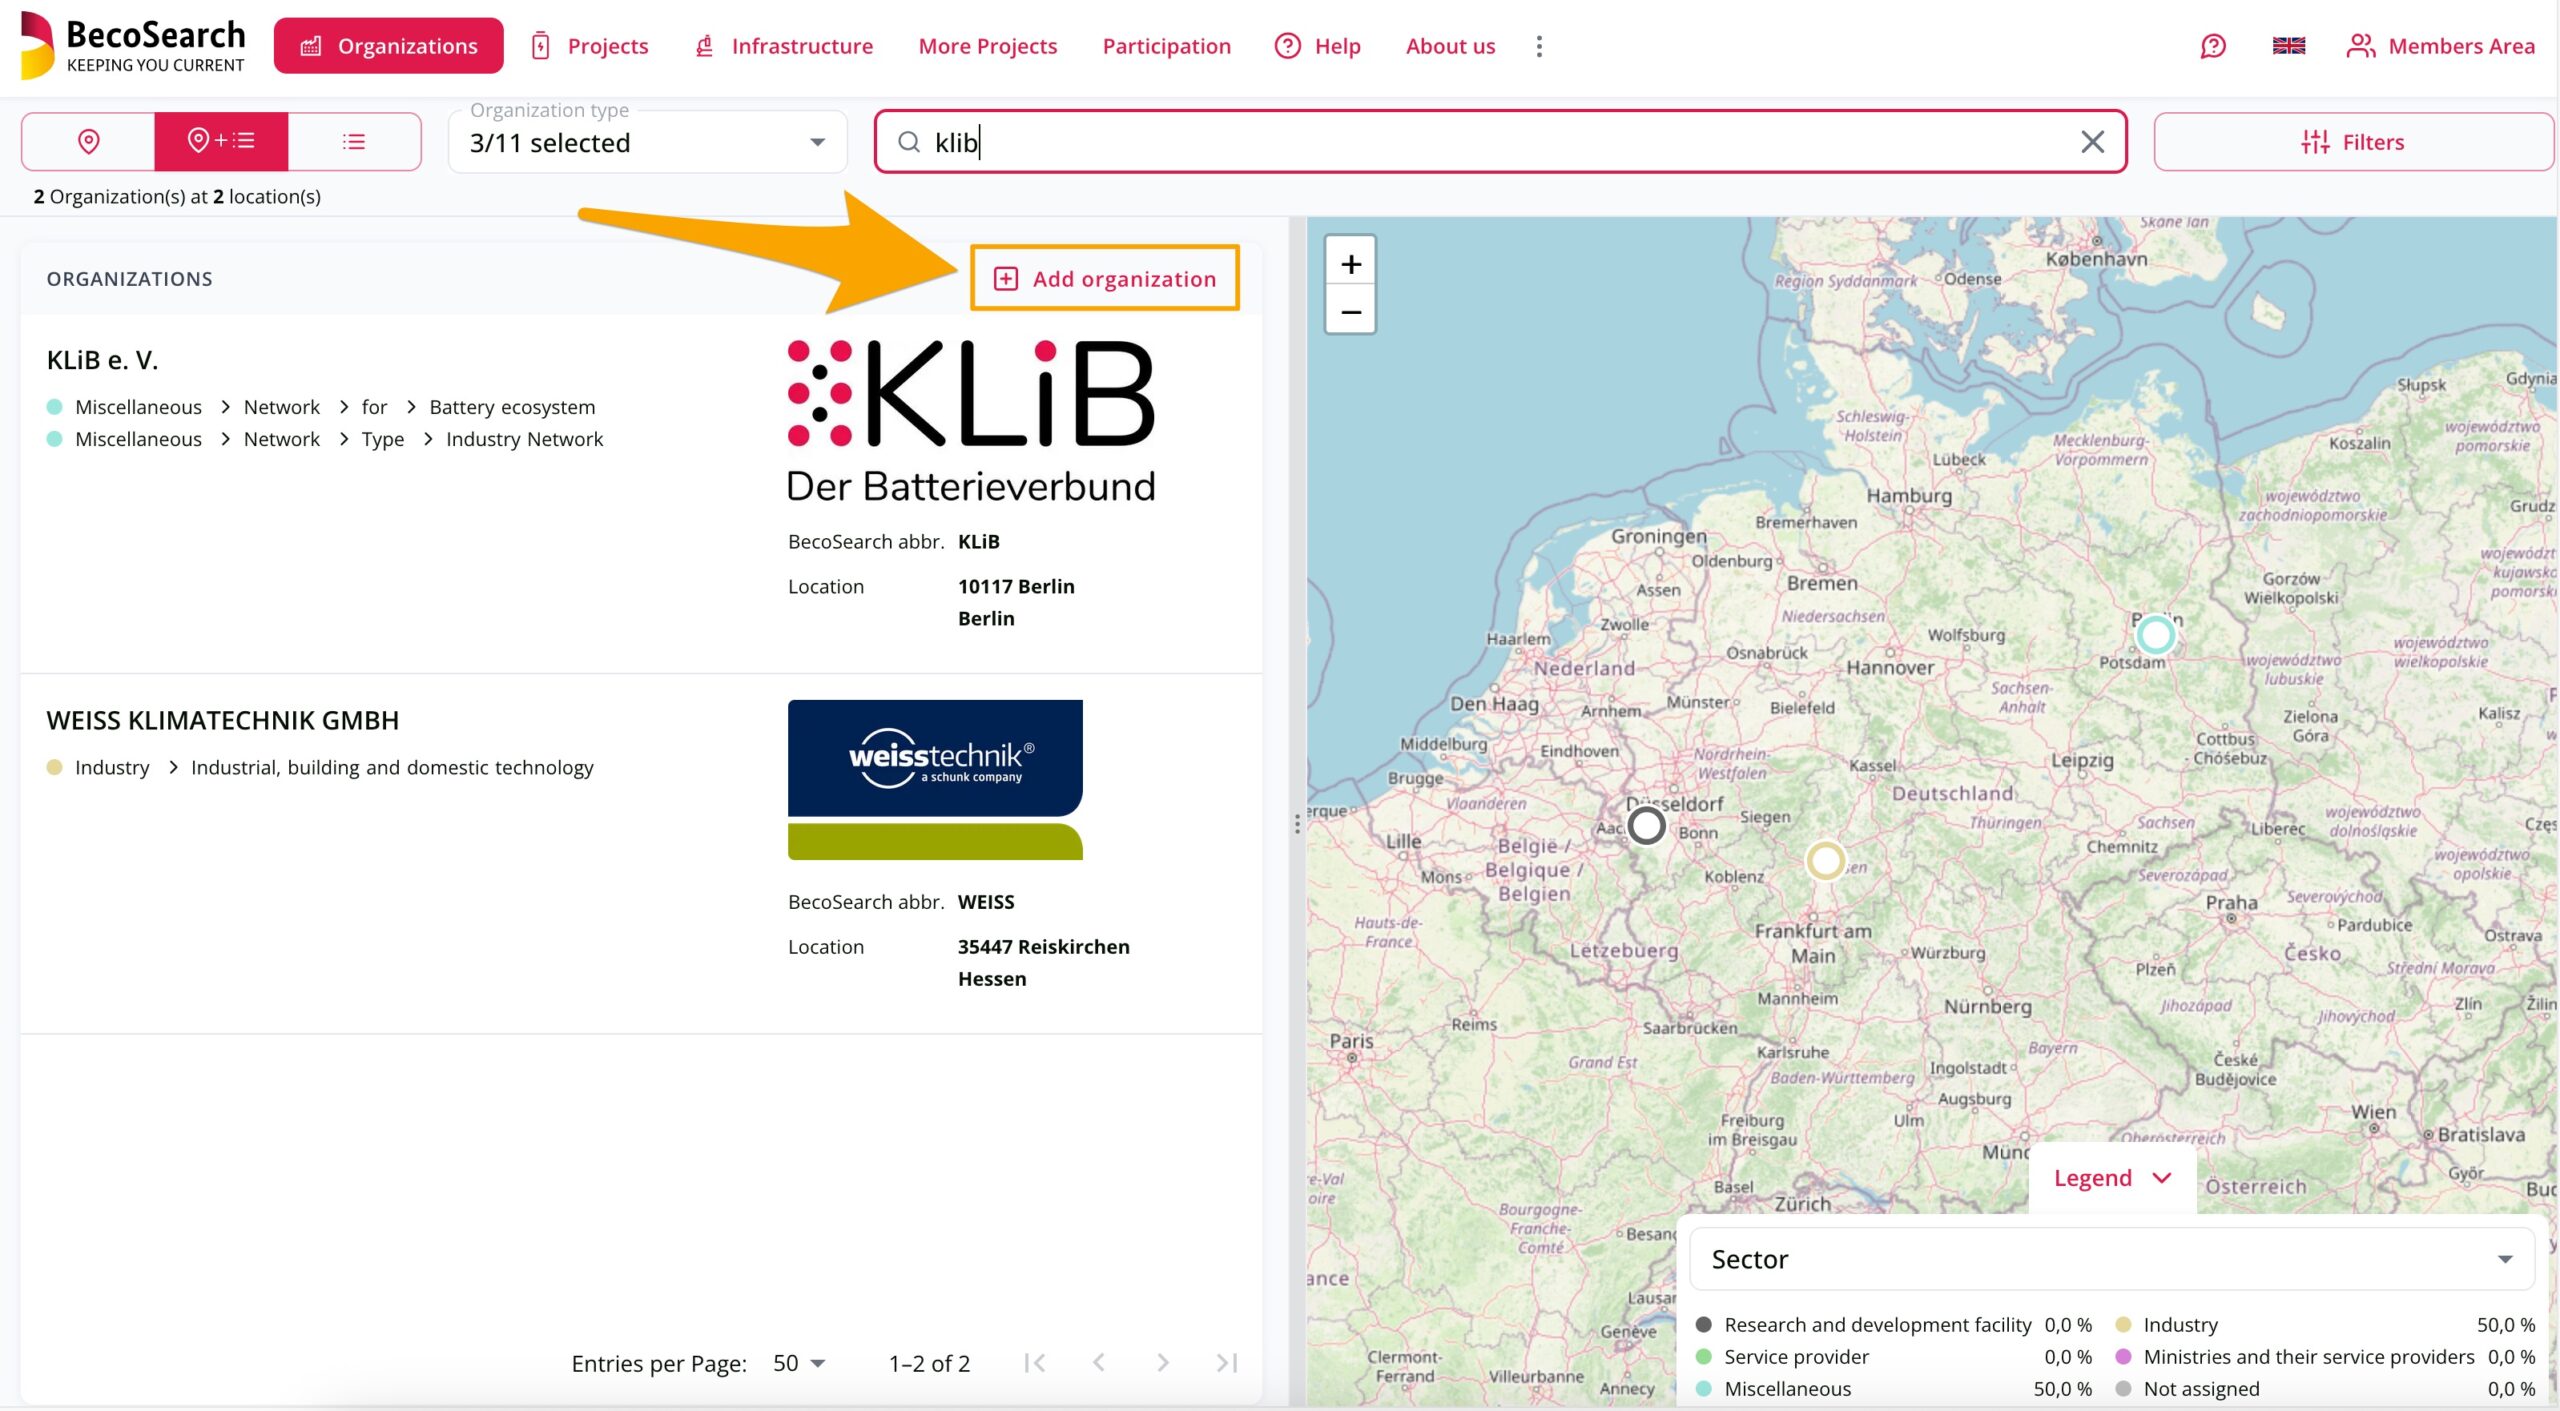Select the yellow map marker near Frankfurt

click(1826, 860)
